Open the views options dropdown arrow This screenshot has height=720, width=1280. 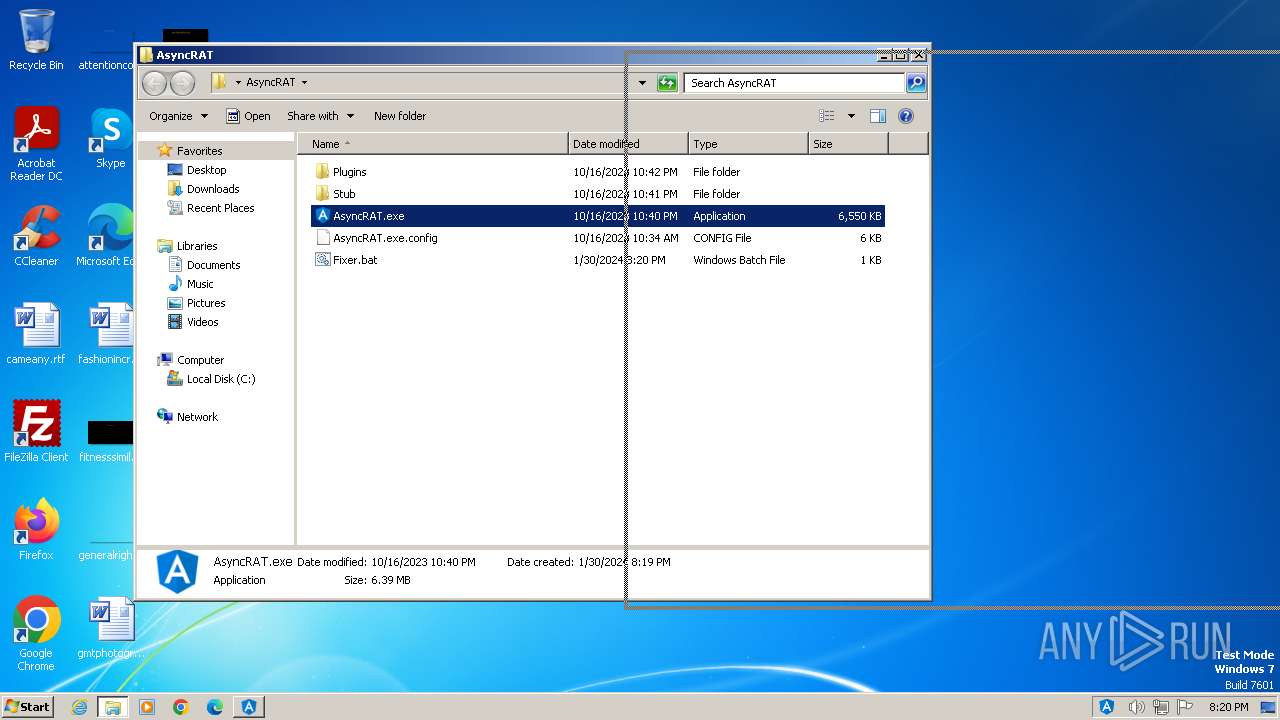pyautogui.click(x=851, y=116)
